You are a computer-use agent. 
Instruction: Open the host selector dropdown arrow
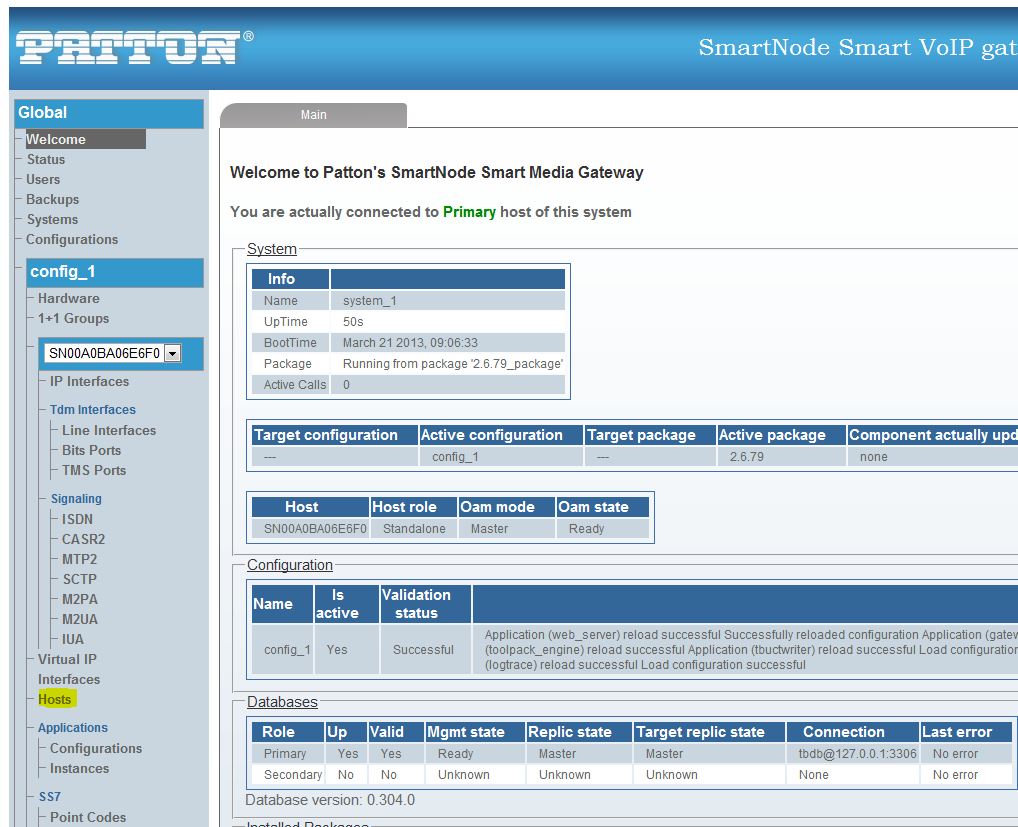click(173, 353)
